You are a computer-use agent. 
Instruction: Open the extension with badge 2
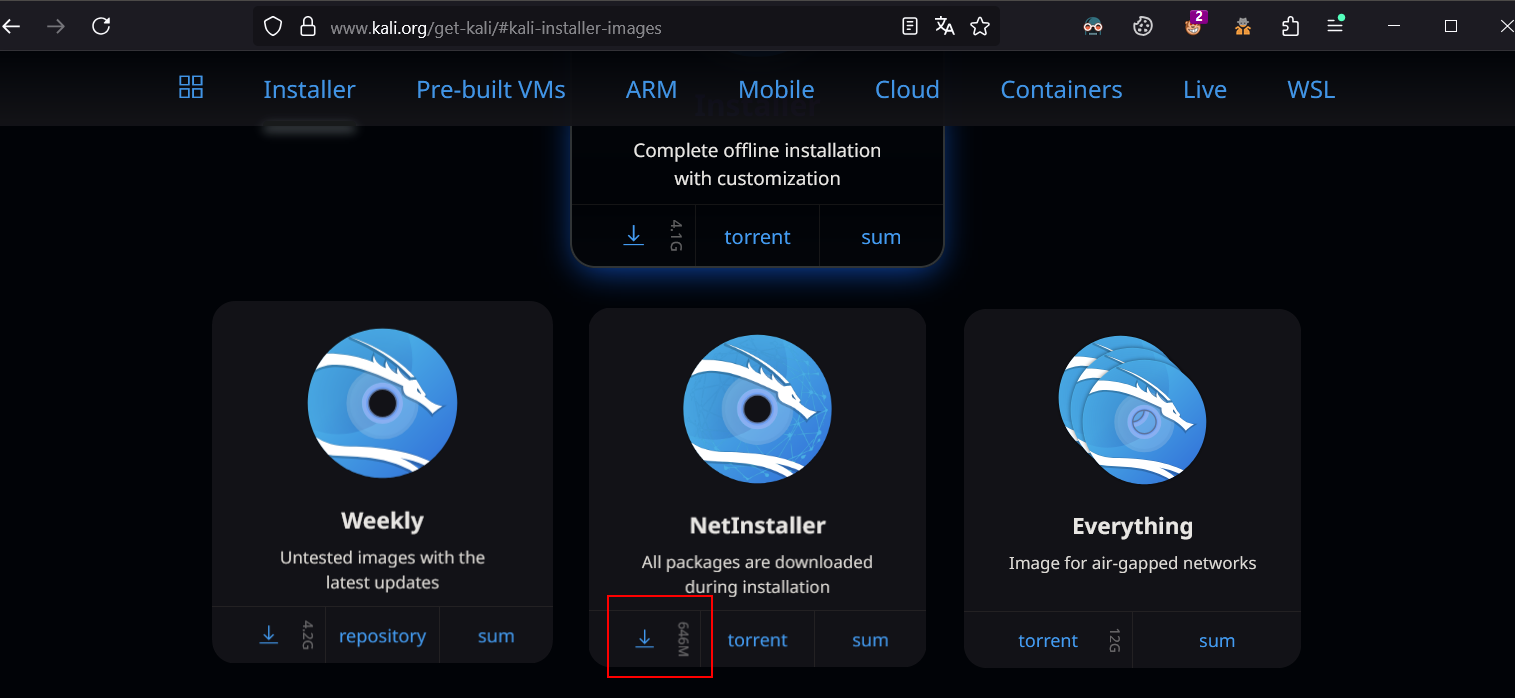point(1194,25)
